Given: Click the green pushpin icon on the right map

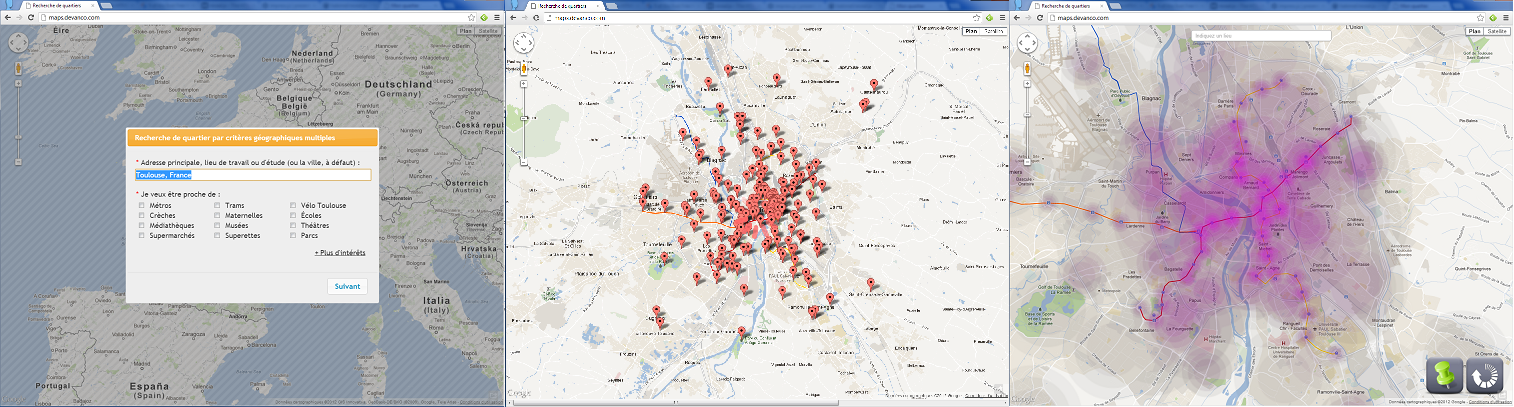Looking at the screenshot, I should [1443, 375].
